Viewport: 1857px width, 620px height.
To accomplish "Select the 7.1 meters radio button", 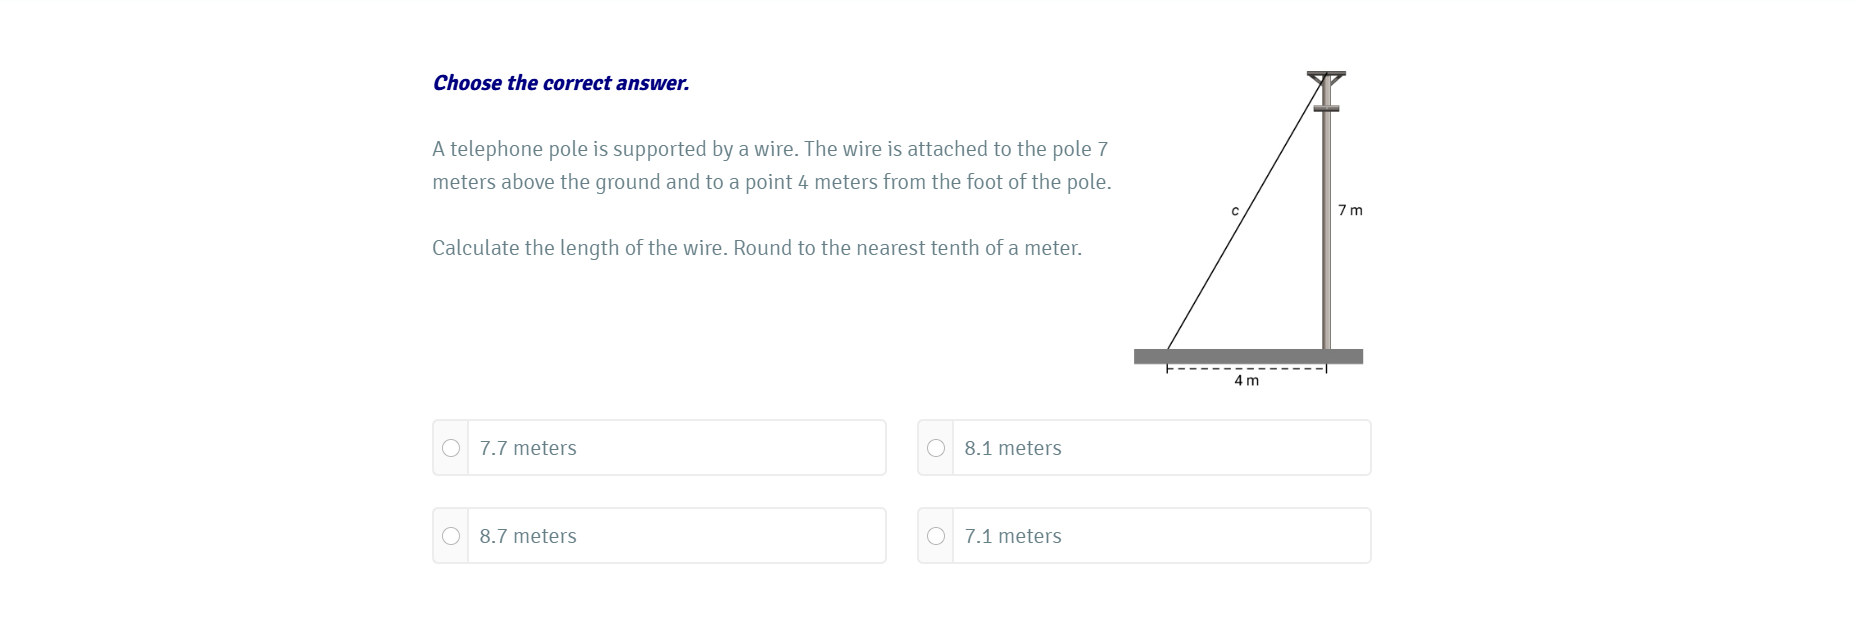I will point(937,536).
